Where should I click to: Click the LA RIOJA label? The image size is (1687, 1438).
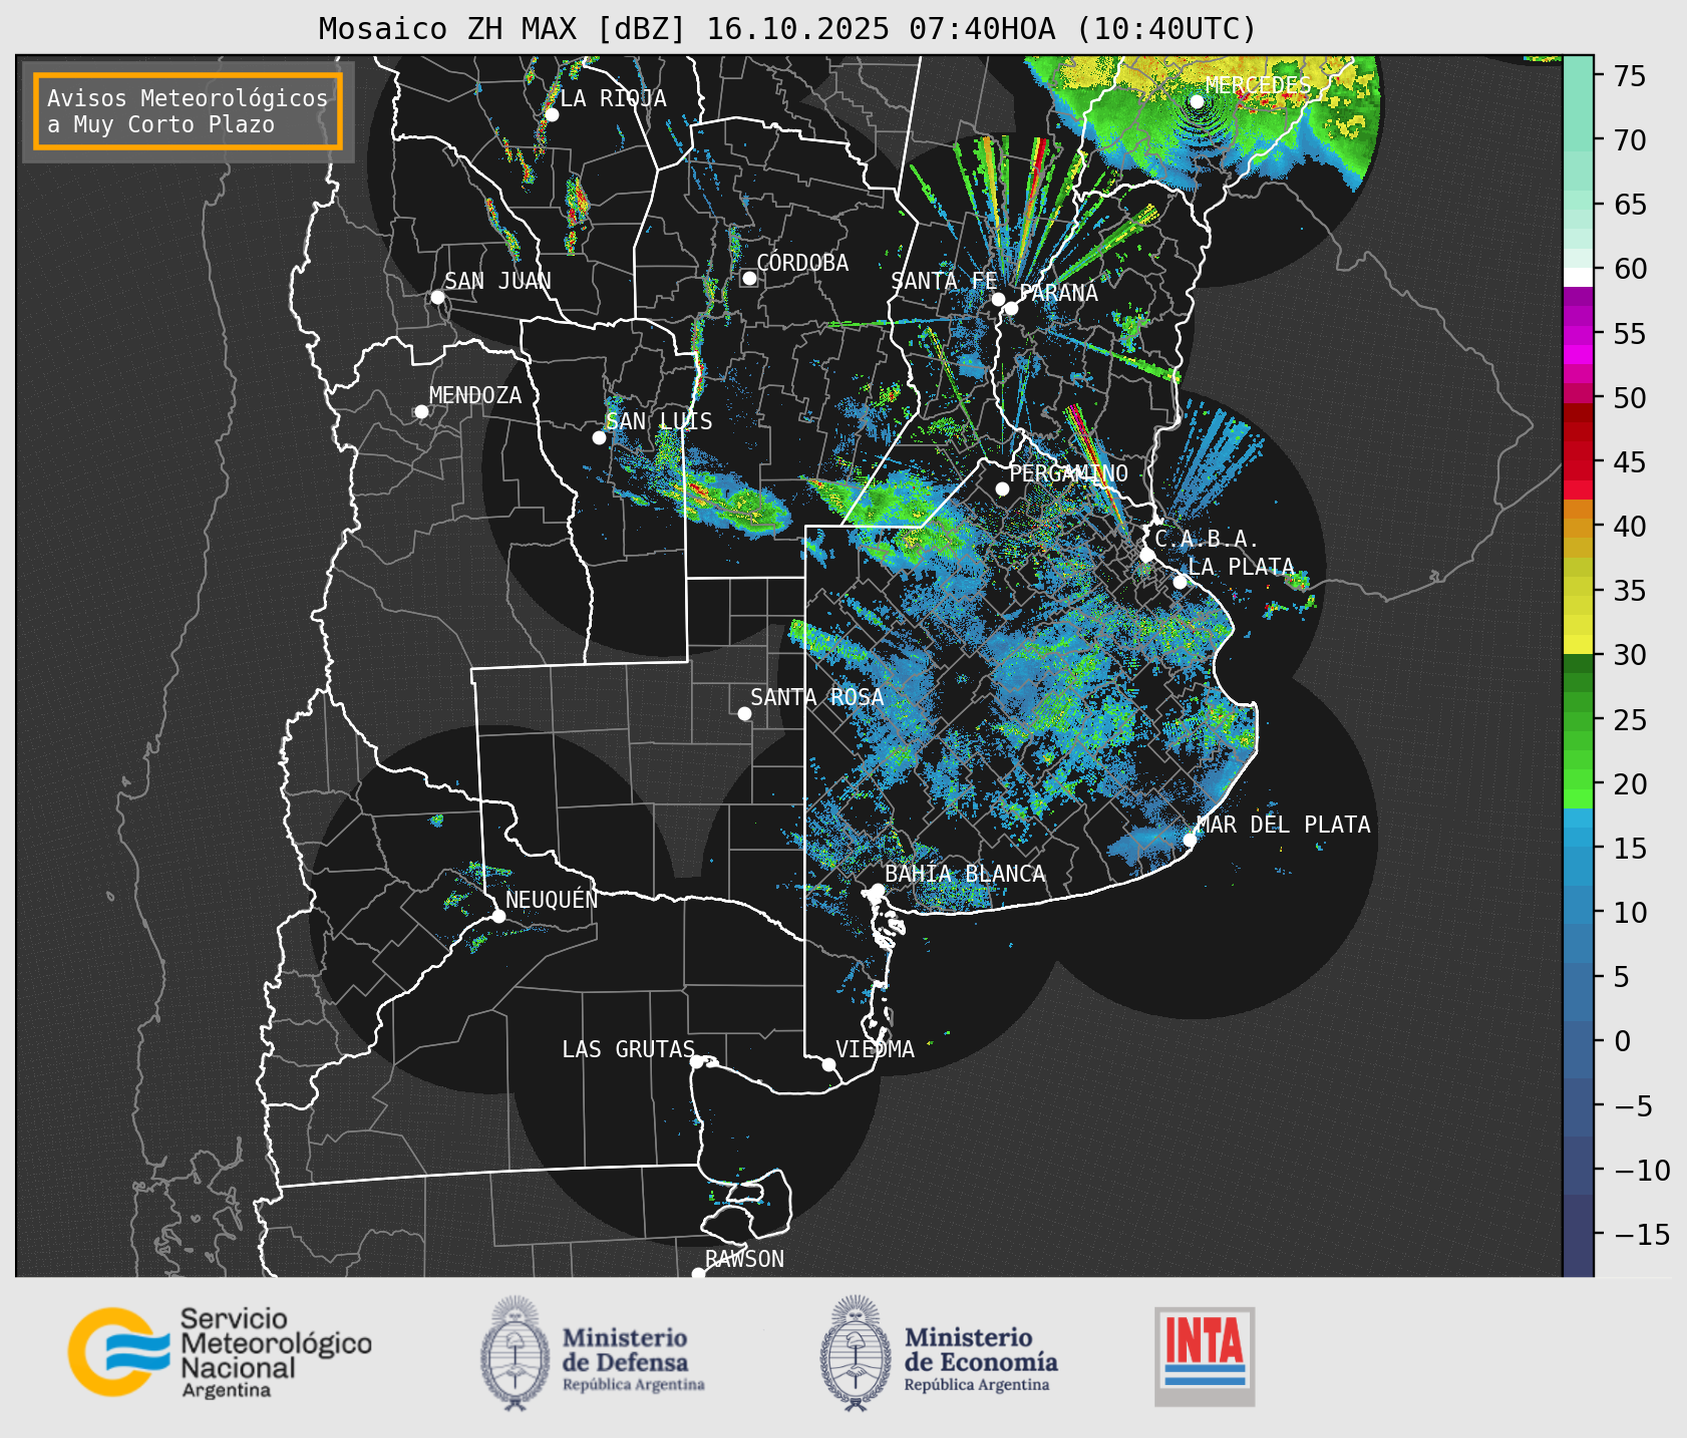(x=612, y=98)
